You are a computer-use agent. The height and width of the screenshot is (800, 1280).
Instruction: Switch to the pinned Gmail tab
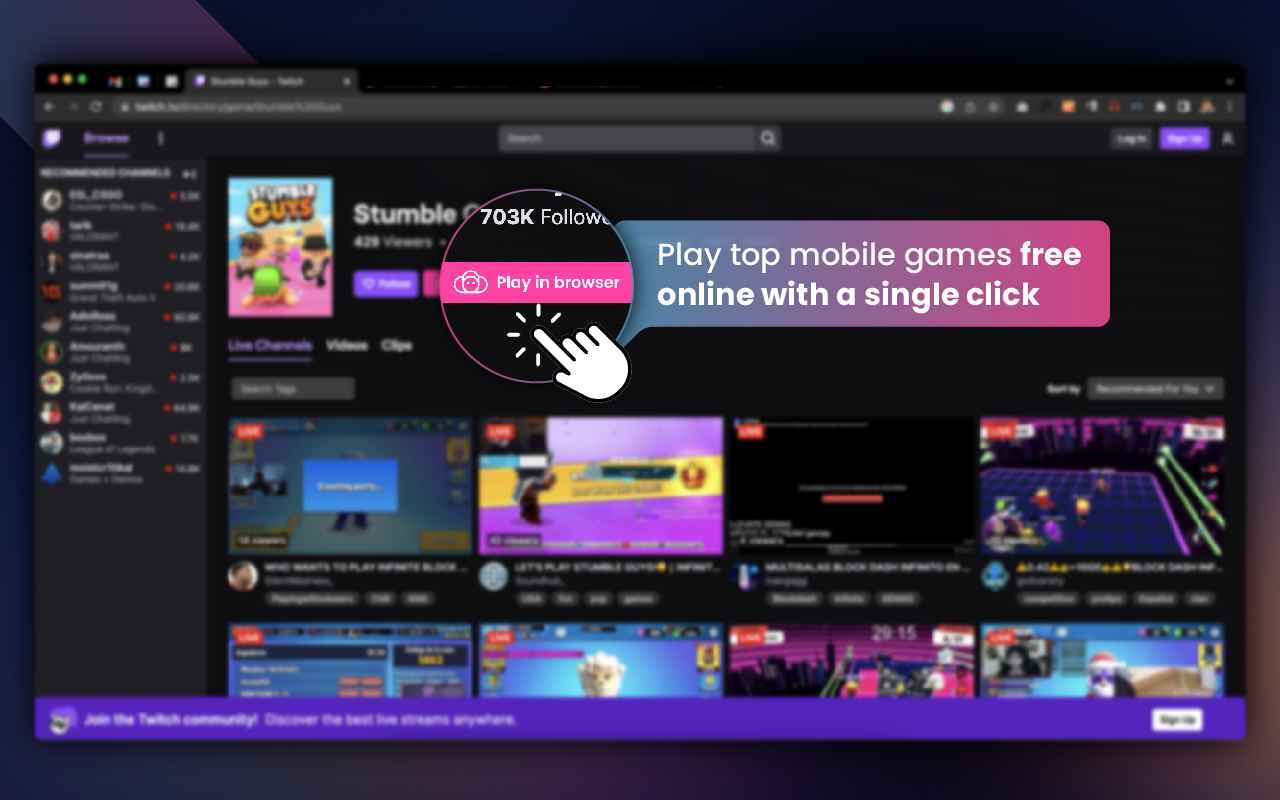(x=115, y=81)
